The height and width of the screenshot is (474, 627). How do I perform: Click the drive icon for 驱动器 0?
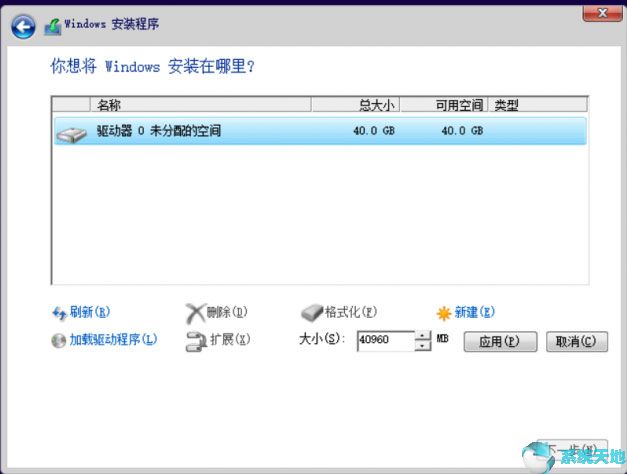71,134
